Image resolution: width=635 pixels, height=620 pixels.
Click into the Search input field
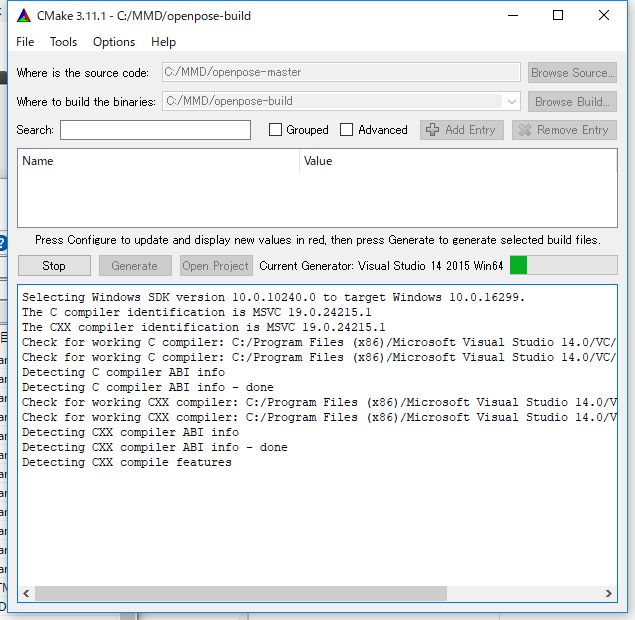[x=155, y=130]
